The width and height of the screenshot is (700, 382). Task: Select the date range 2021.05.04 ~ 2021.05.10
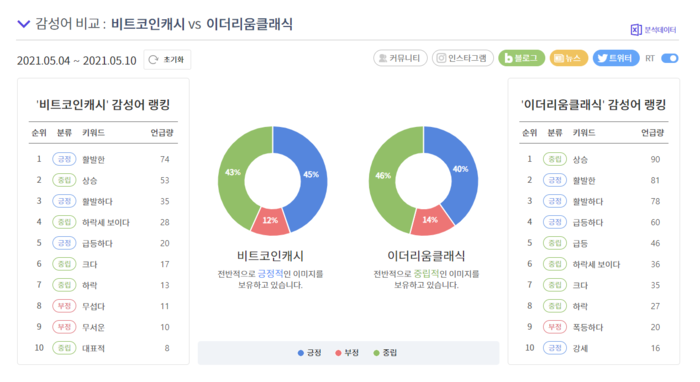76,61
